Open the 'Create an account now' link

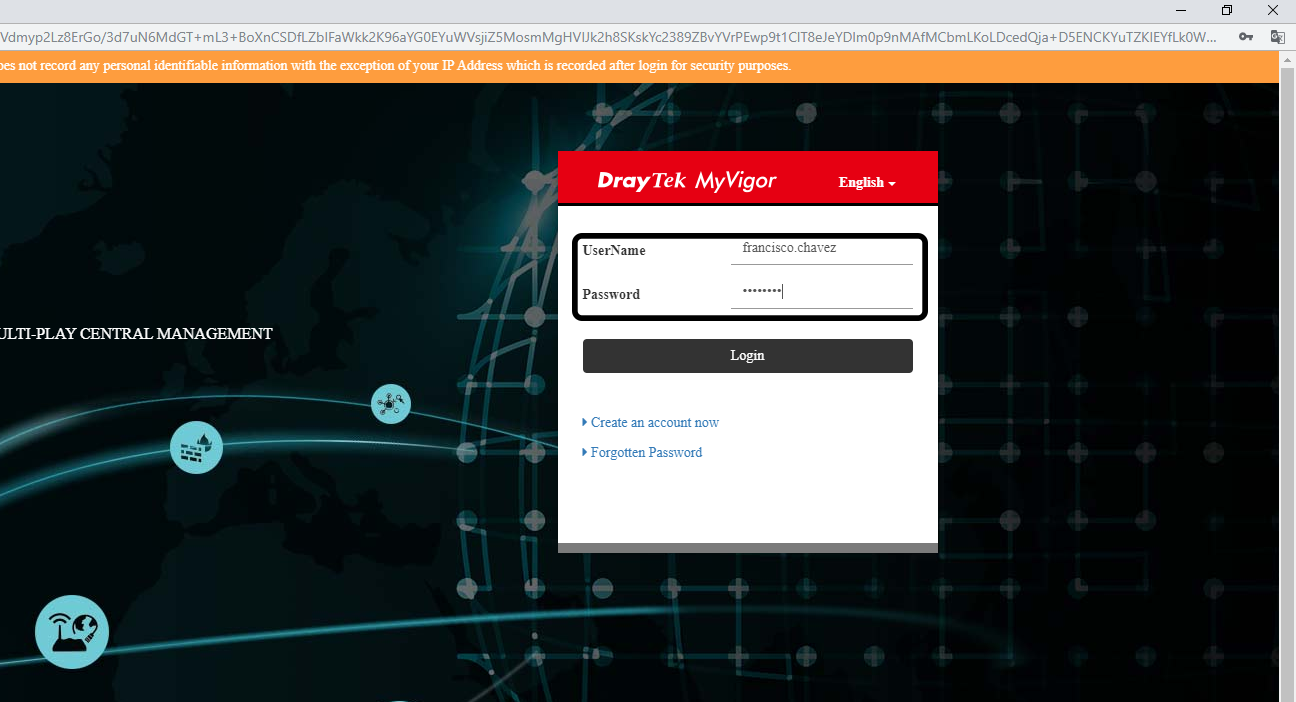tap(654, 423)
